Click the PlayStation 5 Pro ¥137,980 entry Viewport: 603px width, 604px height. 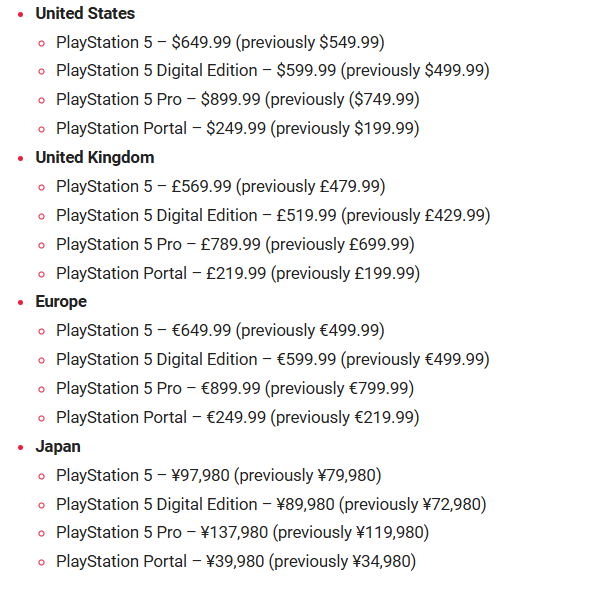[243, 533]
